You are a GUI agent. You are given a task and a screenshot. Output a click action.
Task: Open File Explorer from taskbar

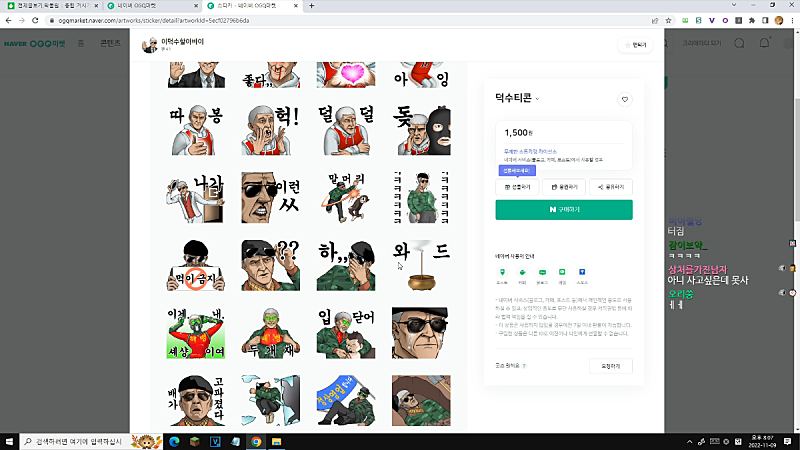click(276, 441)
